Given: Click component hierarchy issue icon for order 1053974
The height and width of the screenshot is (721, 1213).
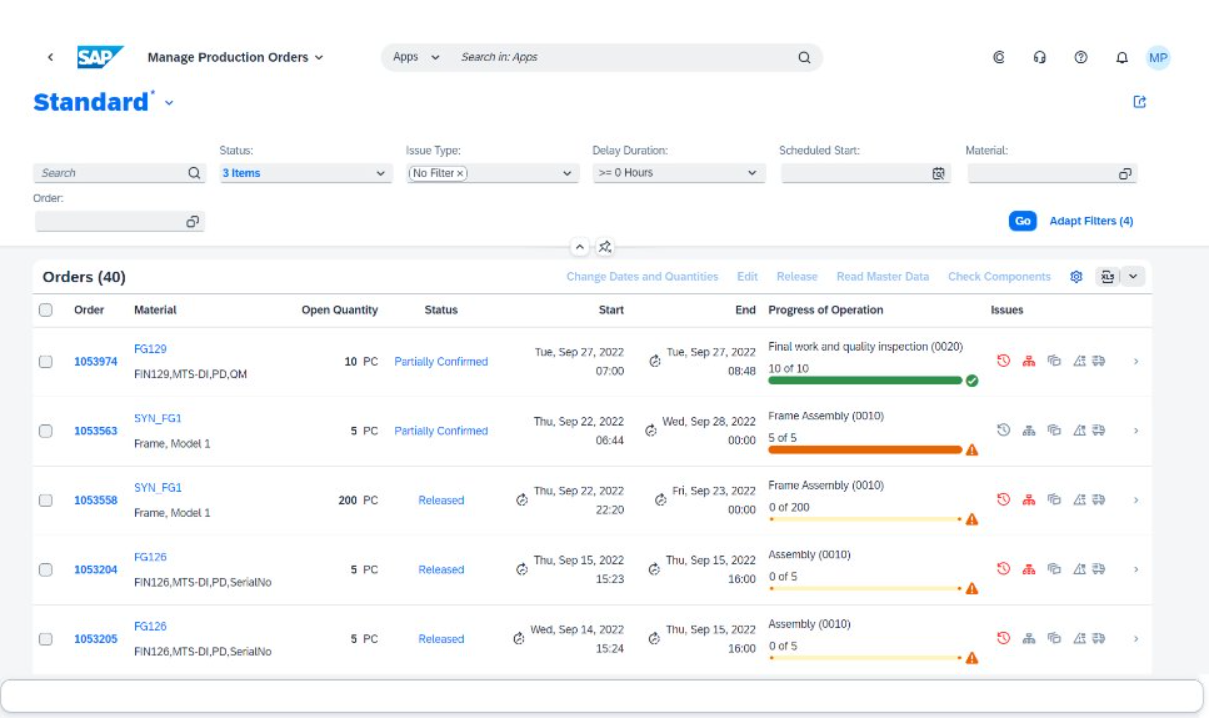Looking at the screenshot, I should click(1028, 361).
